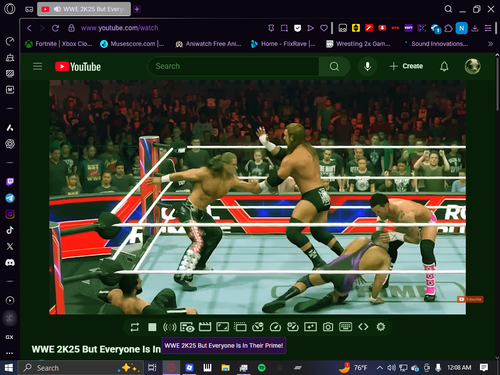Image resolution: width=500 pixels, height=375 pixels.
Task: Click the Create button
Action: click(x=406, y=66)
